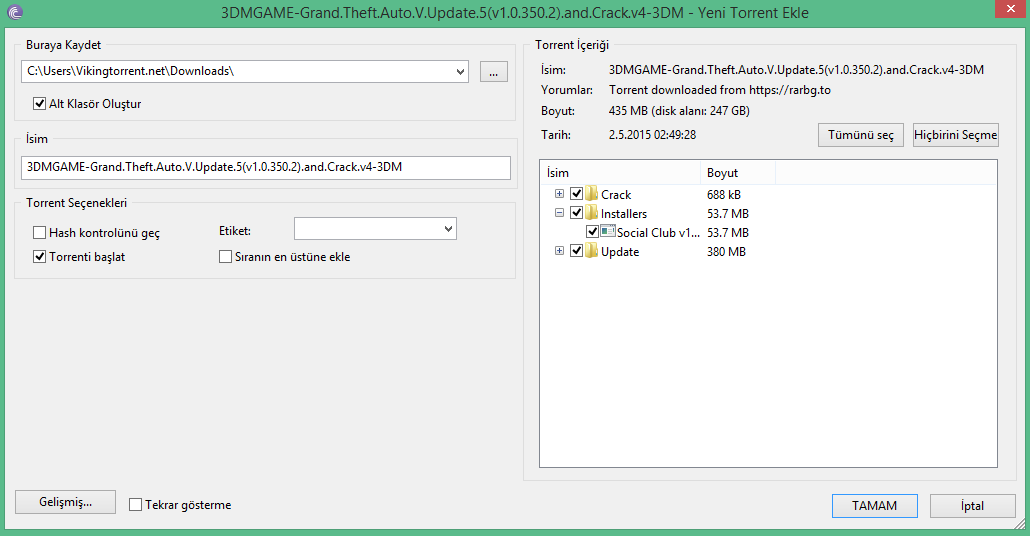The width and height of the screenshot is (1030, 536).
Task: Uncheck the Social Club file checkbox
Action: pos(592,232)
